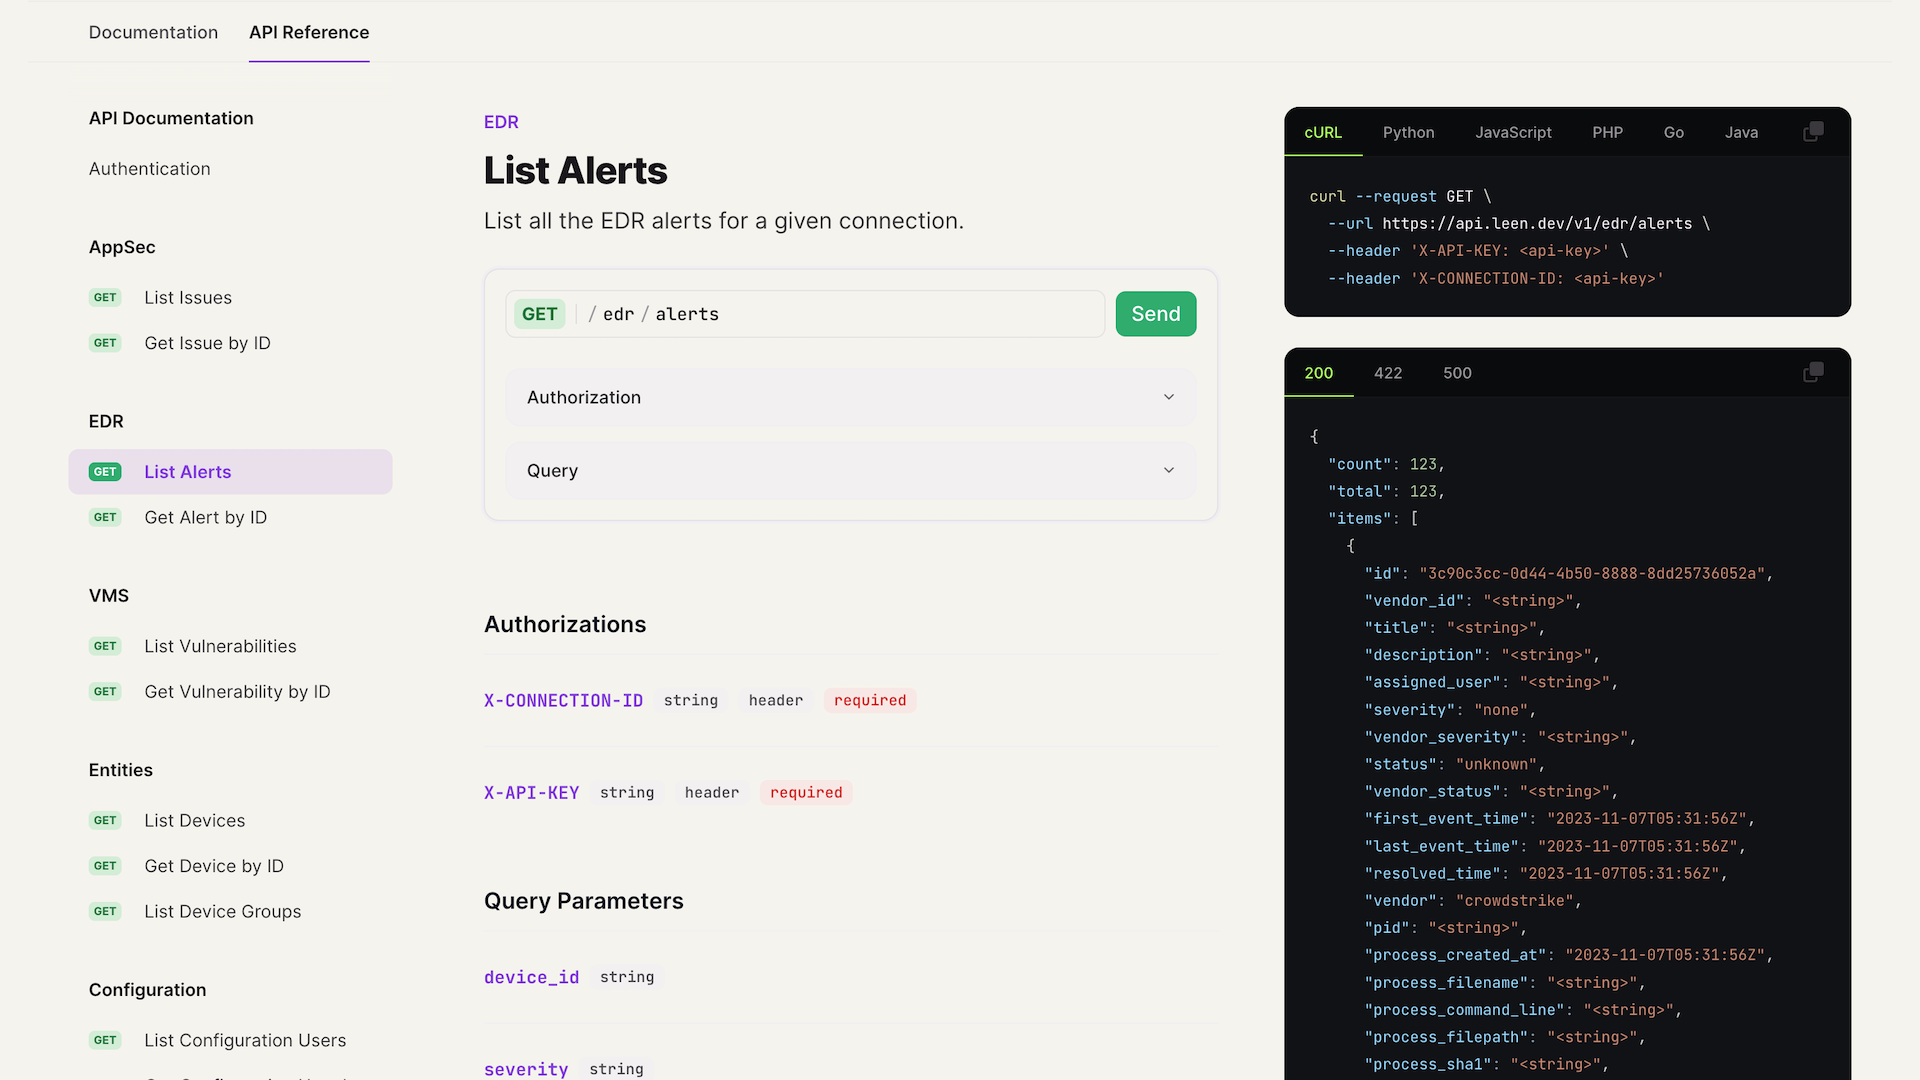The image size is (1920, 1080).
Task: Open List Issues under AppSec
Action: 188,298
